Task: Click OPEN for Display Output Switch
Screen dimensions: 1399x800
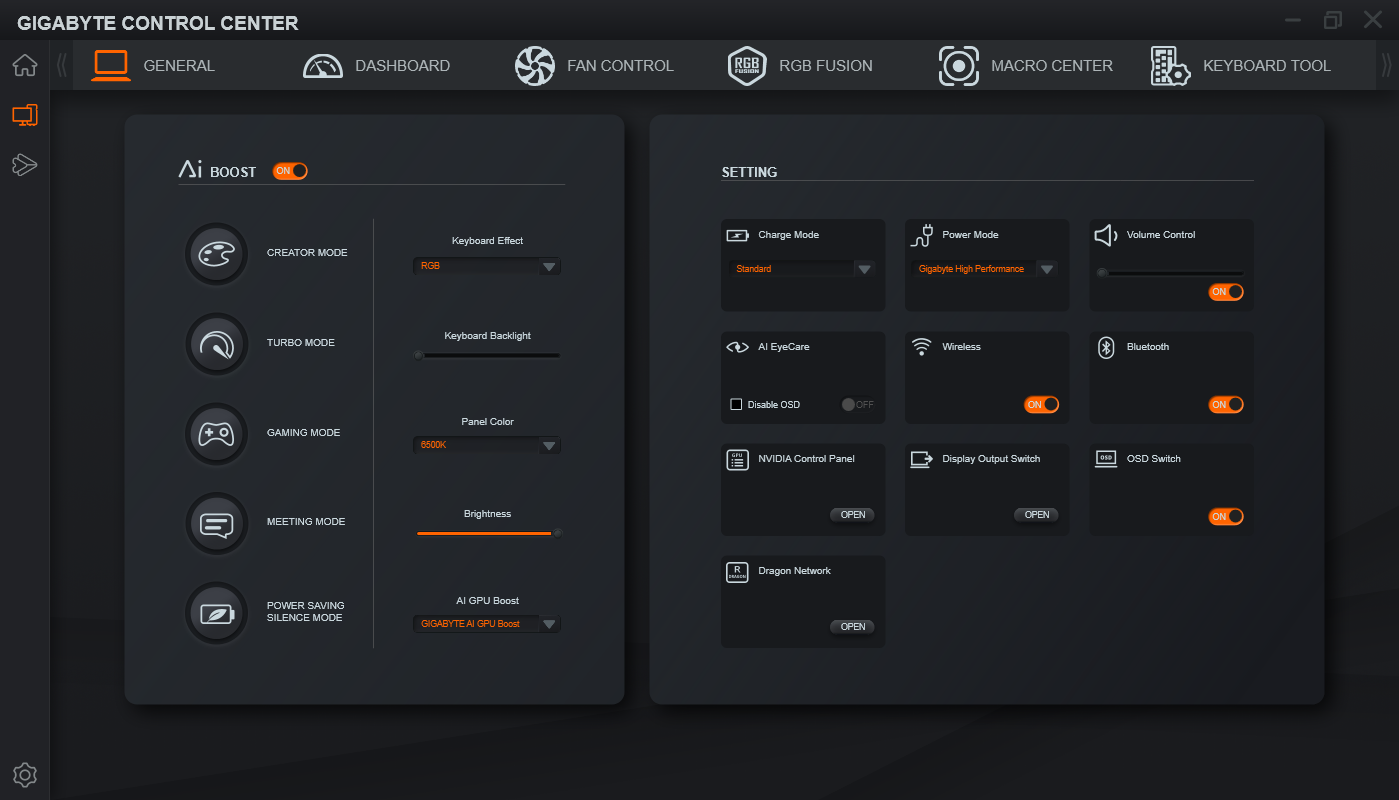Action: pyautogui.click(x=1037, y=515)
